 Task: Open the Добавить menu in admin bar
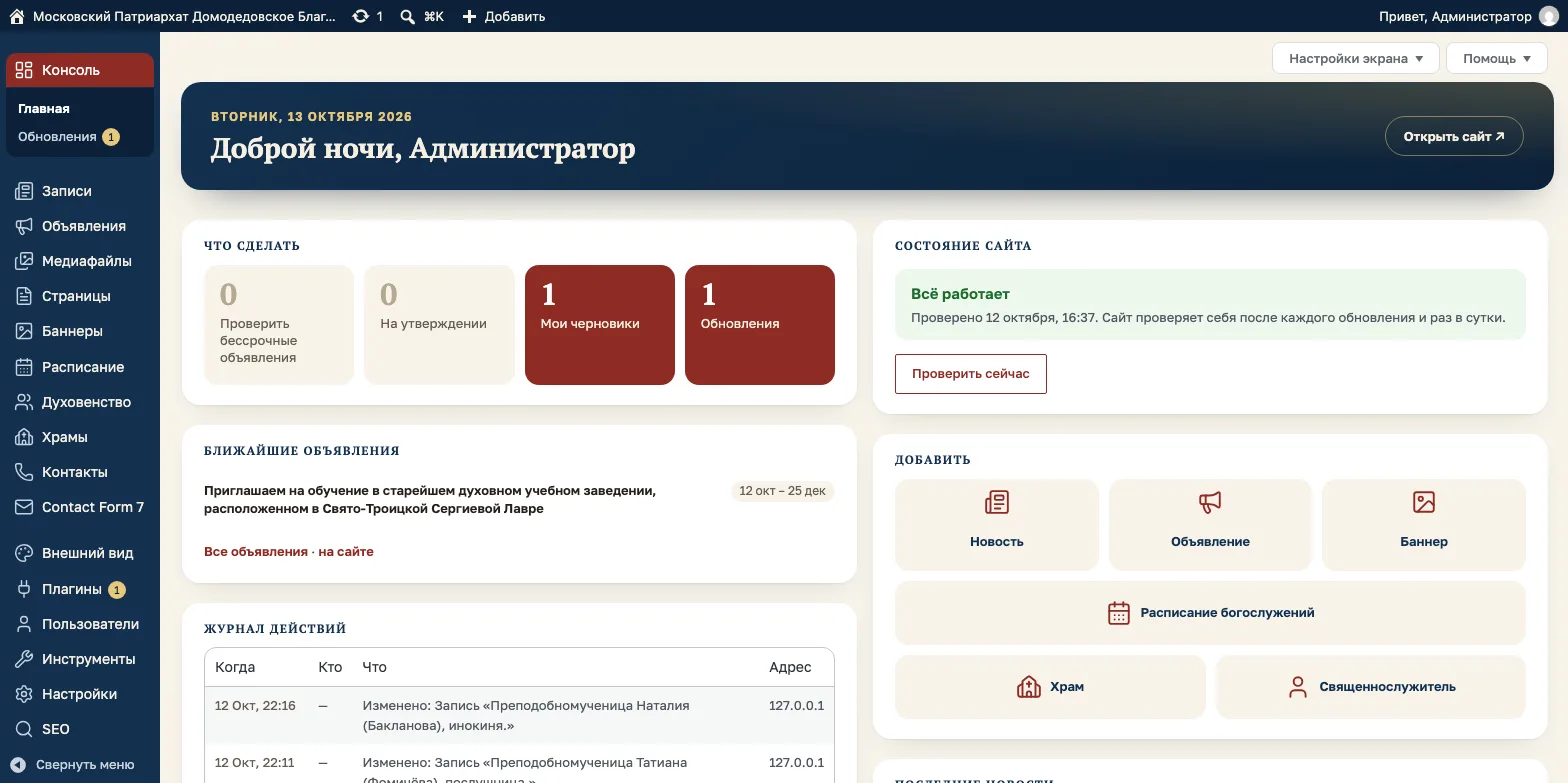[504, 16]
